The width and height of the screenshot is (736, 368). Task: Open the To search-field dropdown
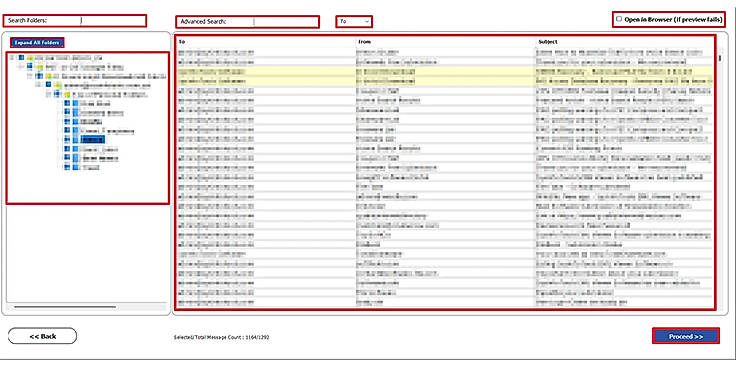click(x=354, y=22)
